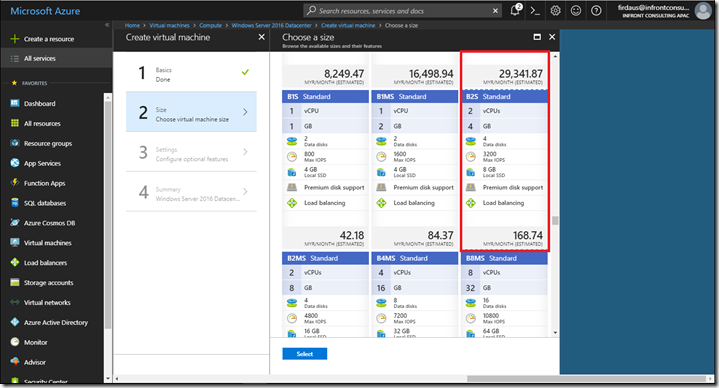Open the notifications bell icon
Image resolution: width=719 pixels, height=388 pixels.
[515, 10]
